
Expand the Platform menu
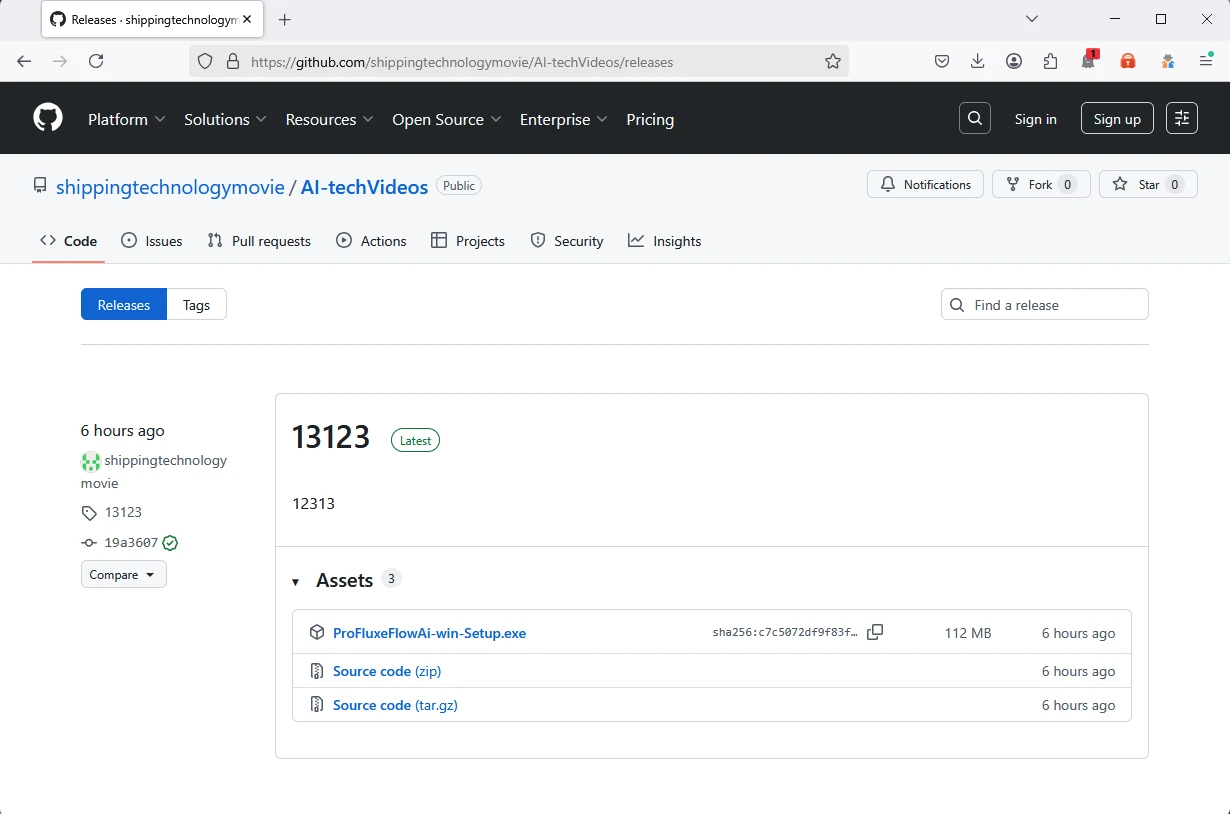(x=127, y=119)
